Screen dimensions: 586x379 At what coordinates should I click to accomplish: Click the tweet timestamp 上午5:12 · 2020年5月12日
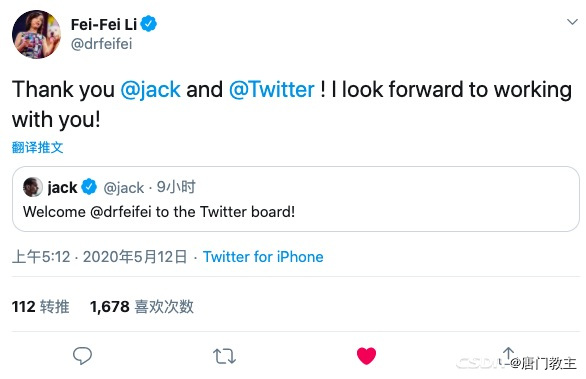click(x=99, y=257)
